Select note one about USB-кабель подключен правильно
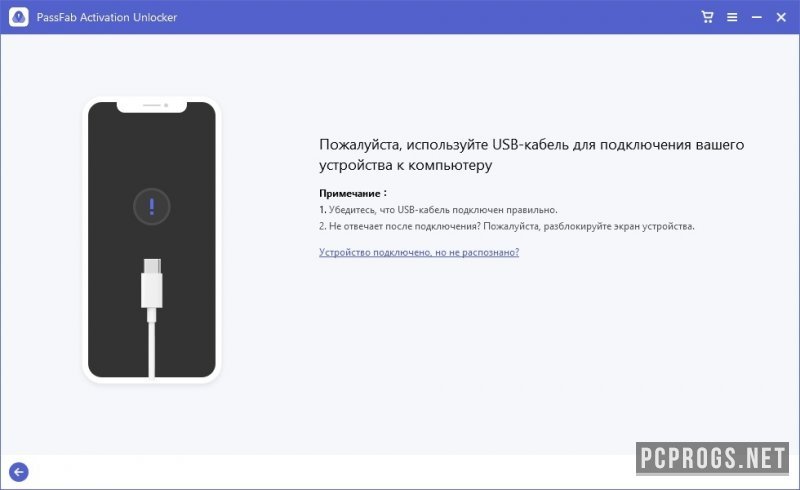Viewport: 800px width, 490px height. point(438,210)
